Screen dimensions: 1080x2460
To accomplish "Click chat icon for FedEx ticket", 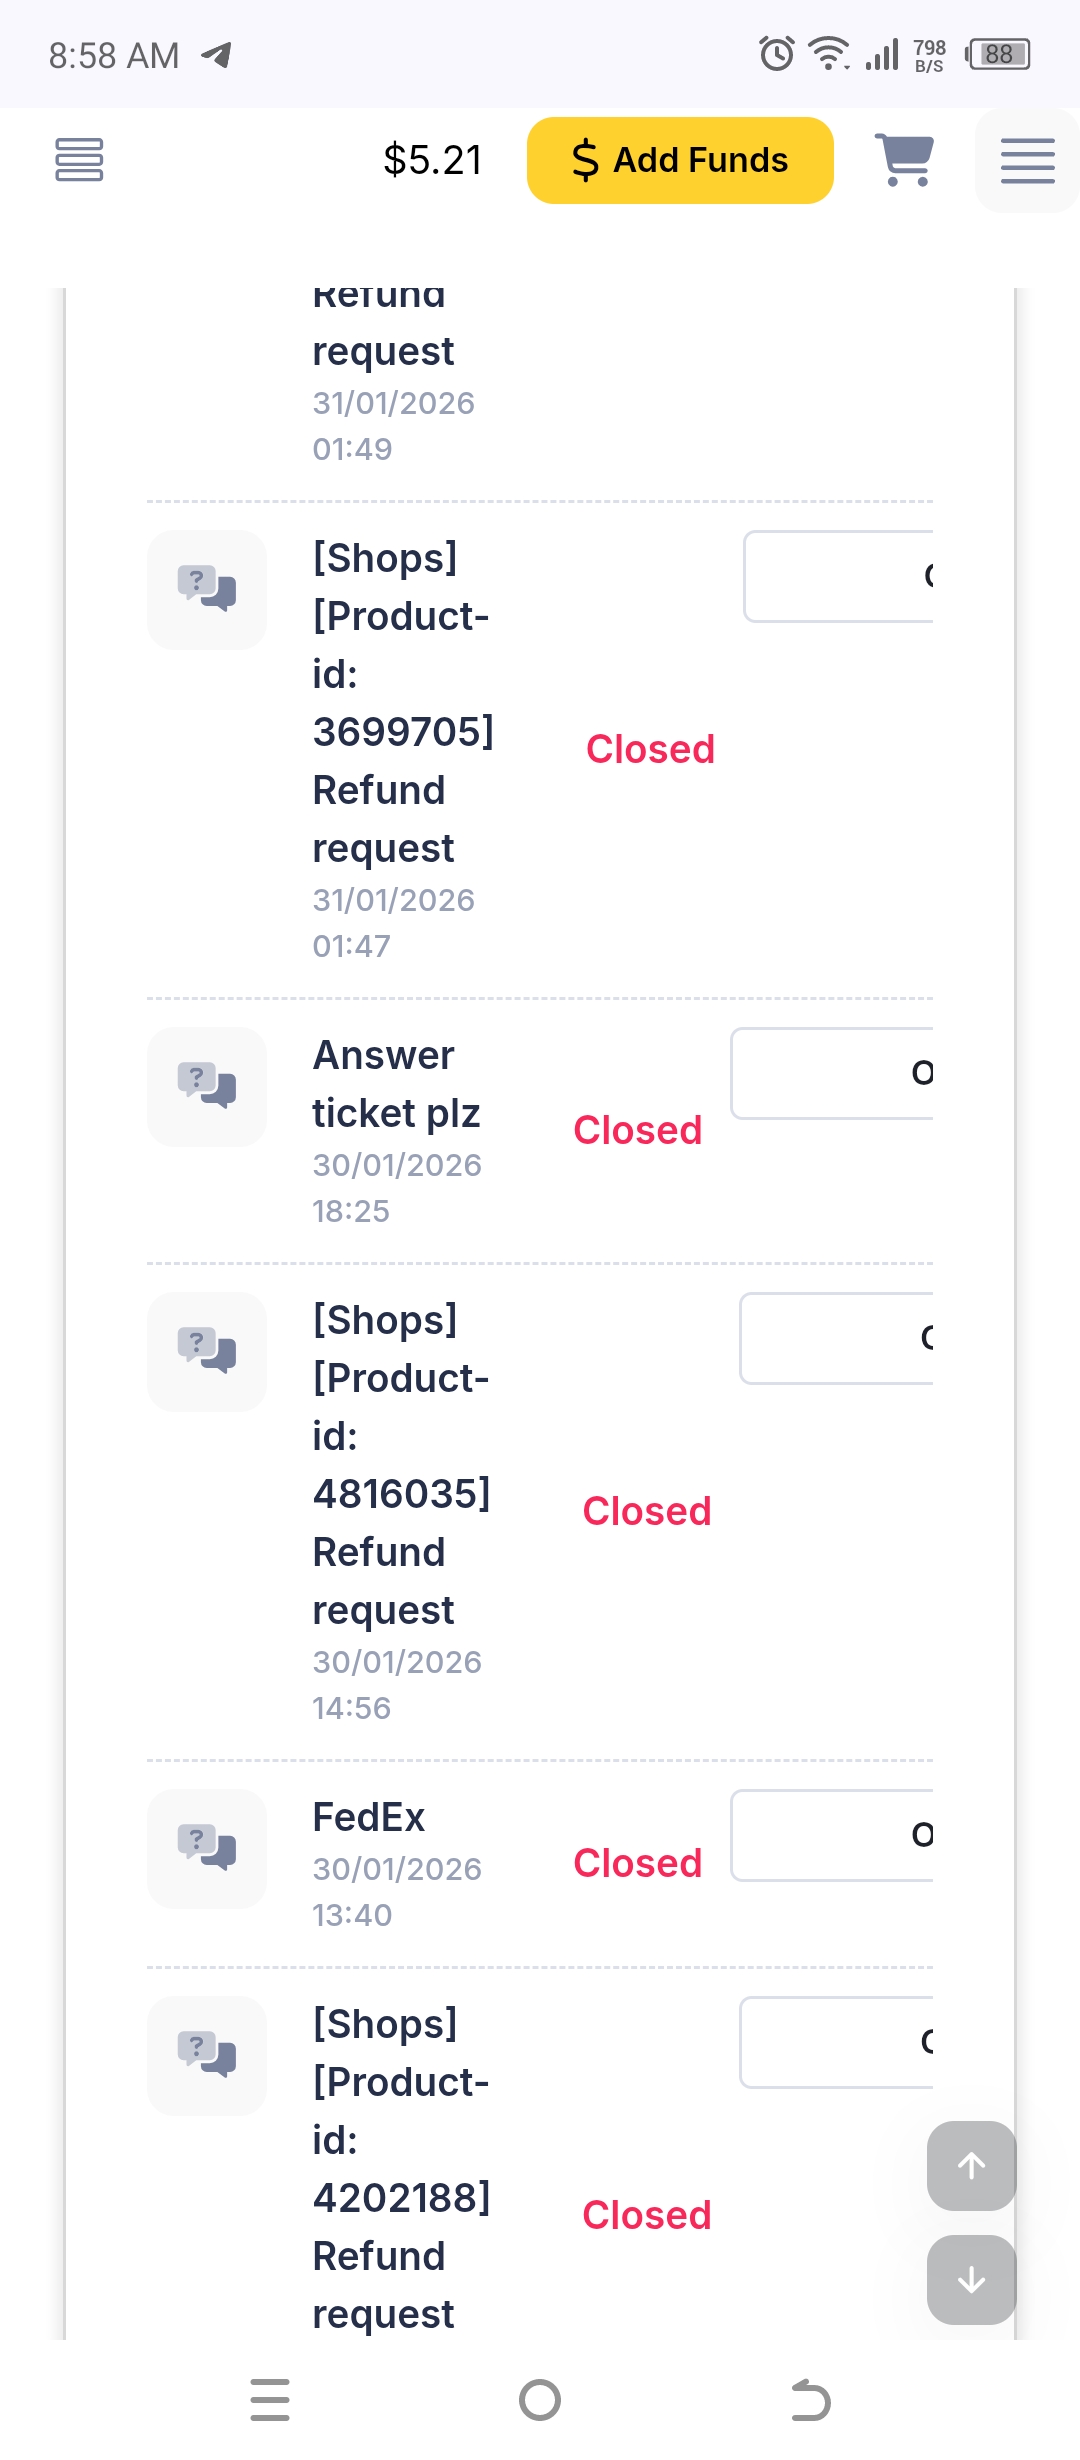I will pos(207,1848).
